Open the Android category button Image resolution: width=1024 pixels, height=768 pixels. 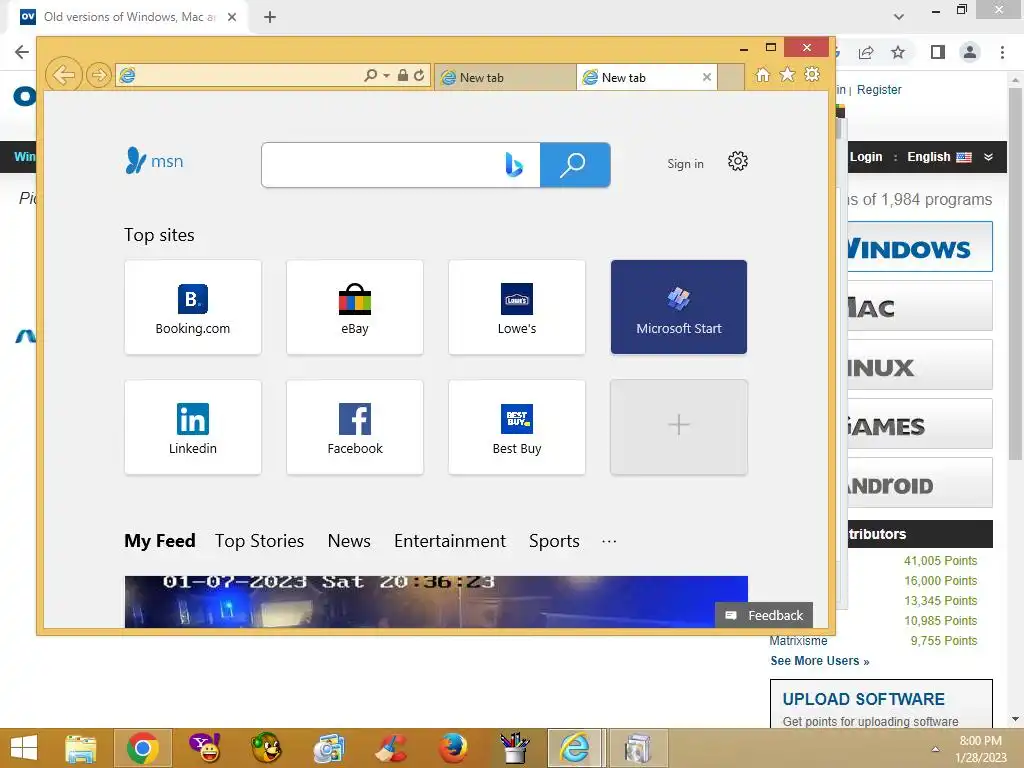pos(920,483)
